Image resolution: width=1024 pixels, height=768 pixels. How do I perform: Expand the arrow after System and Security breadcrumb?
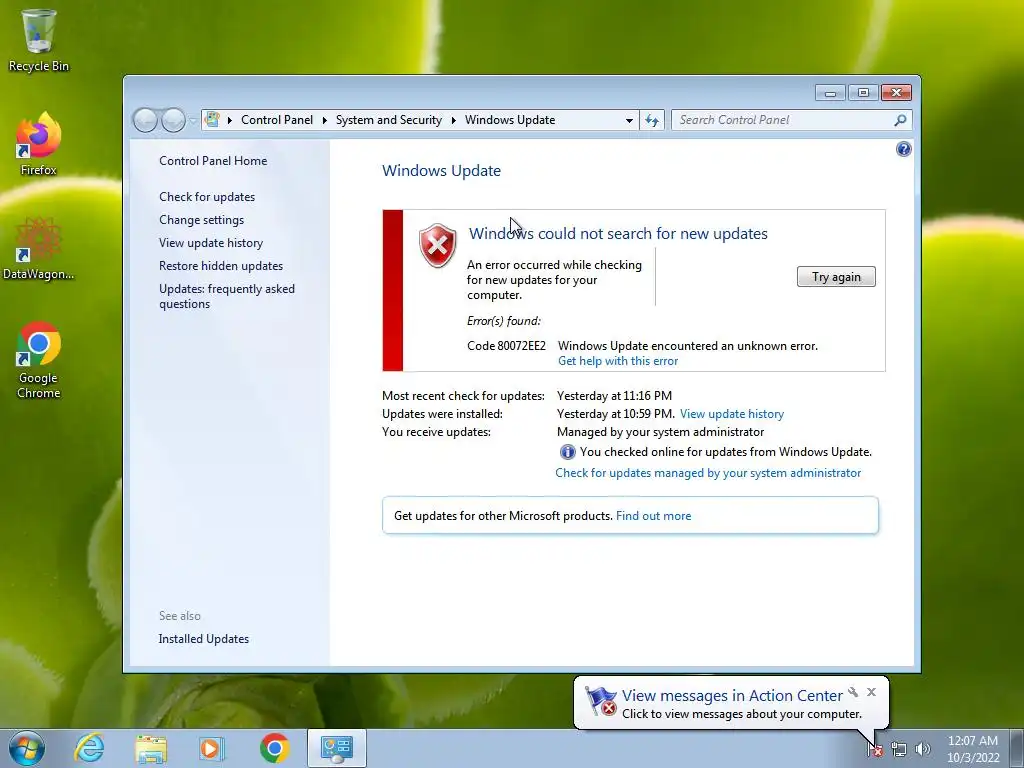pyautogui.click(x=453, y=120)
